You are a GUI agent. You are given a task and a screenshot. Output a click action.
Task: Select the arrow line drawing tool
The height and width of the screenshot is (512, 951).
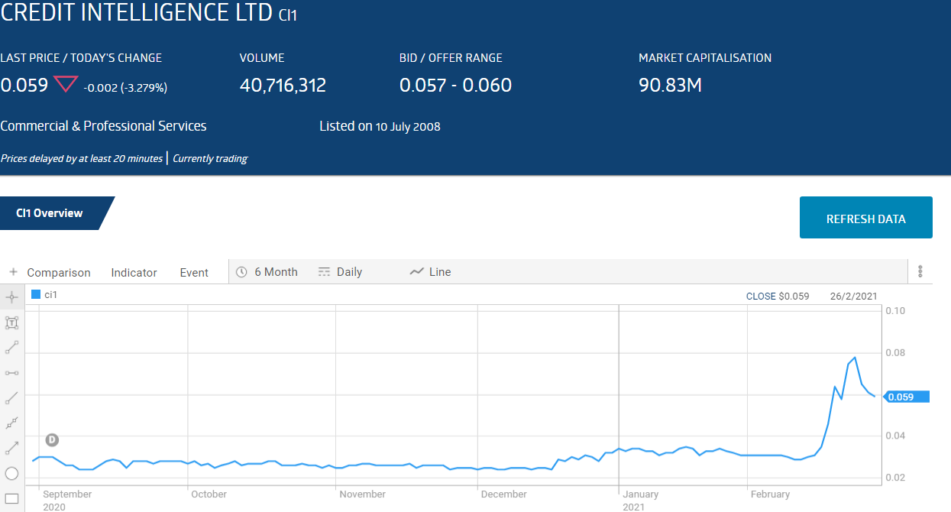(x=12, y=448)
